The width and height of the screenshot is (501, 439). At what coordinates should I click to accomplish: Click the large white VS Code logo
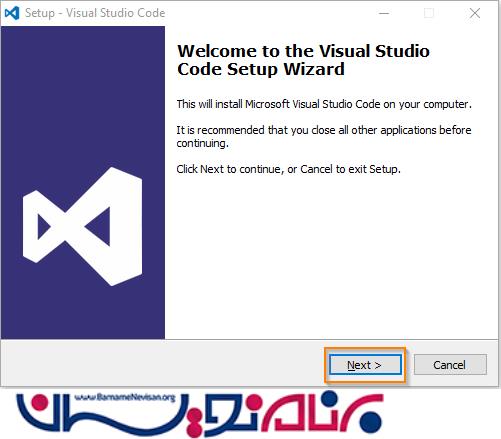[82, 227]
